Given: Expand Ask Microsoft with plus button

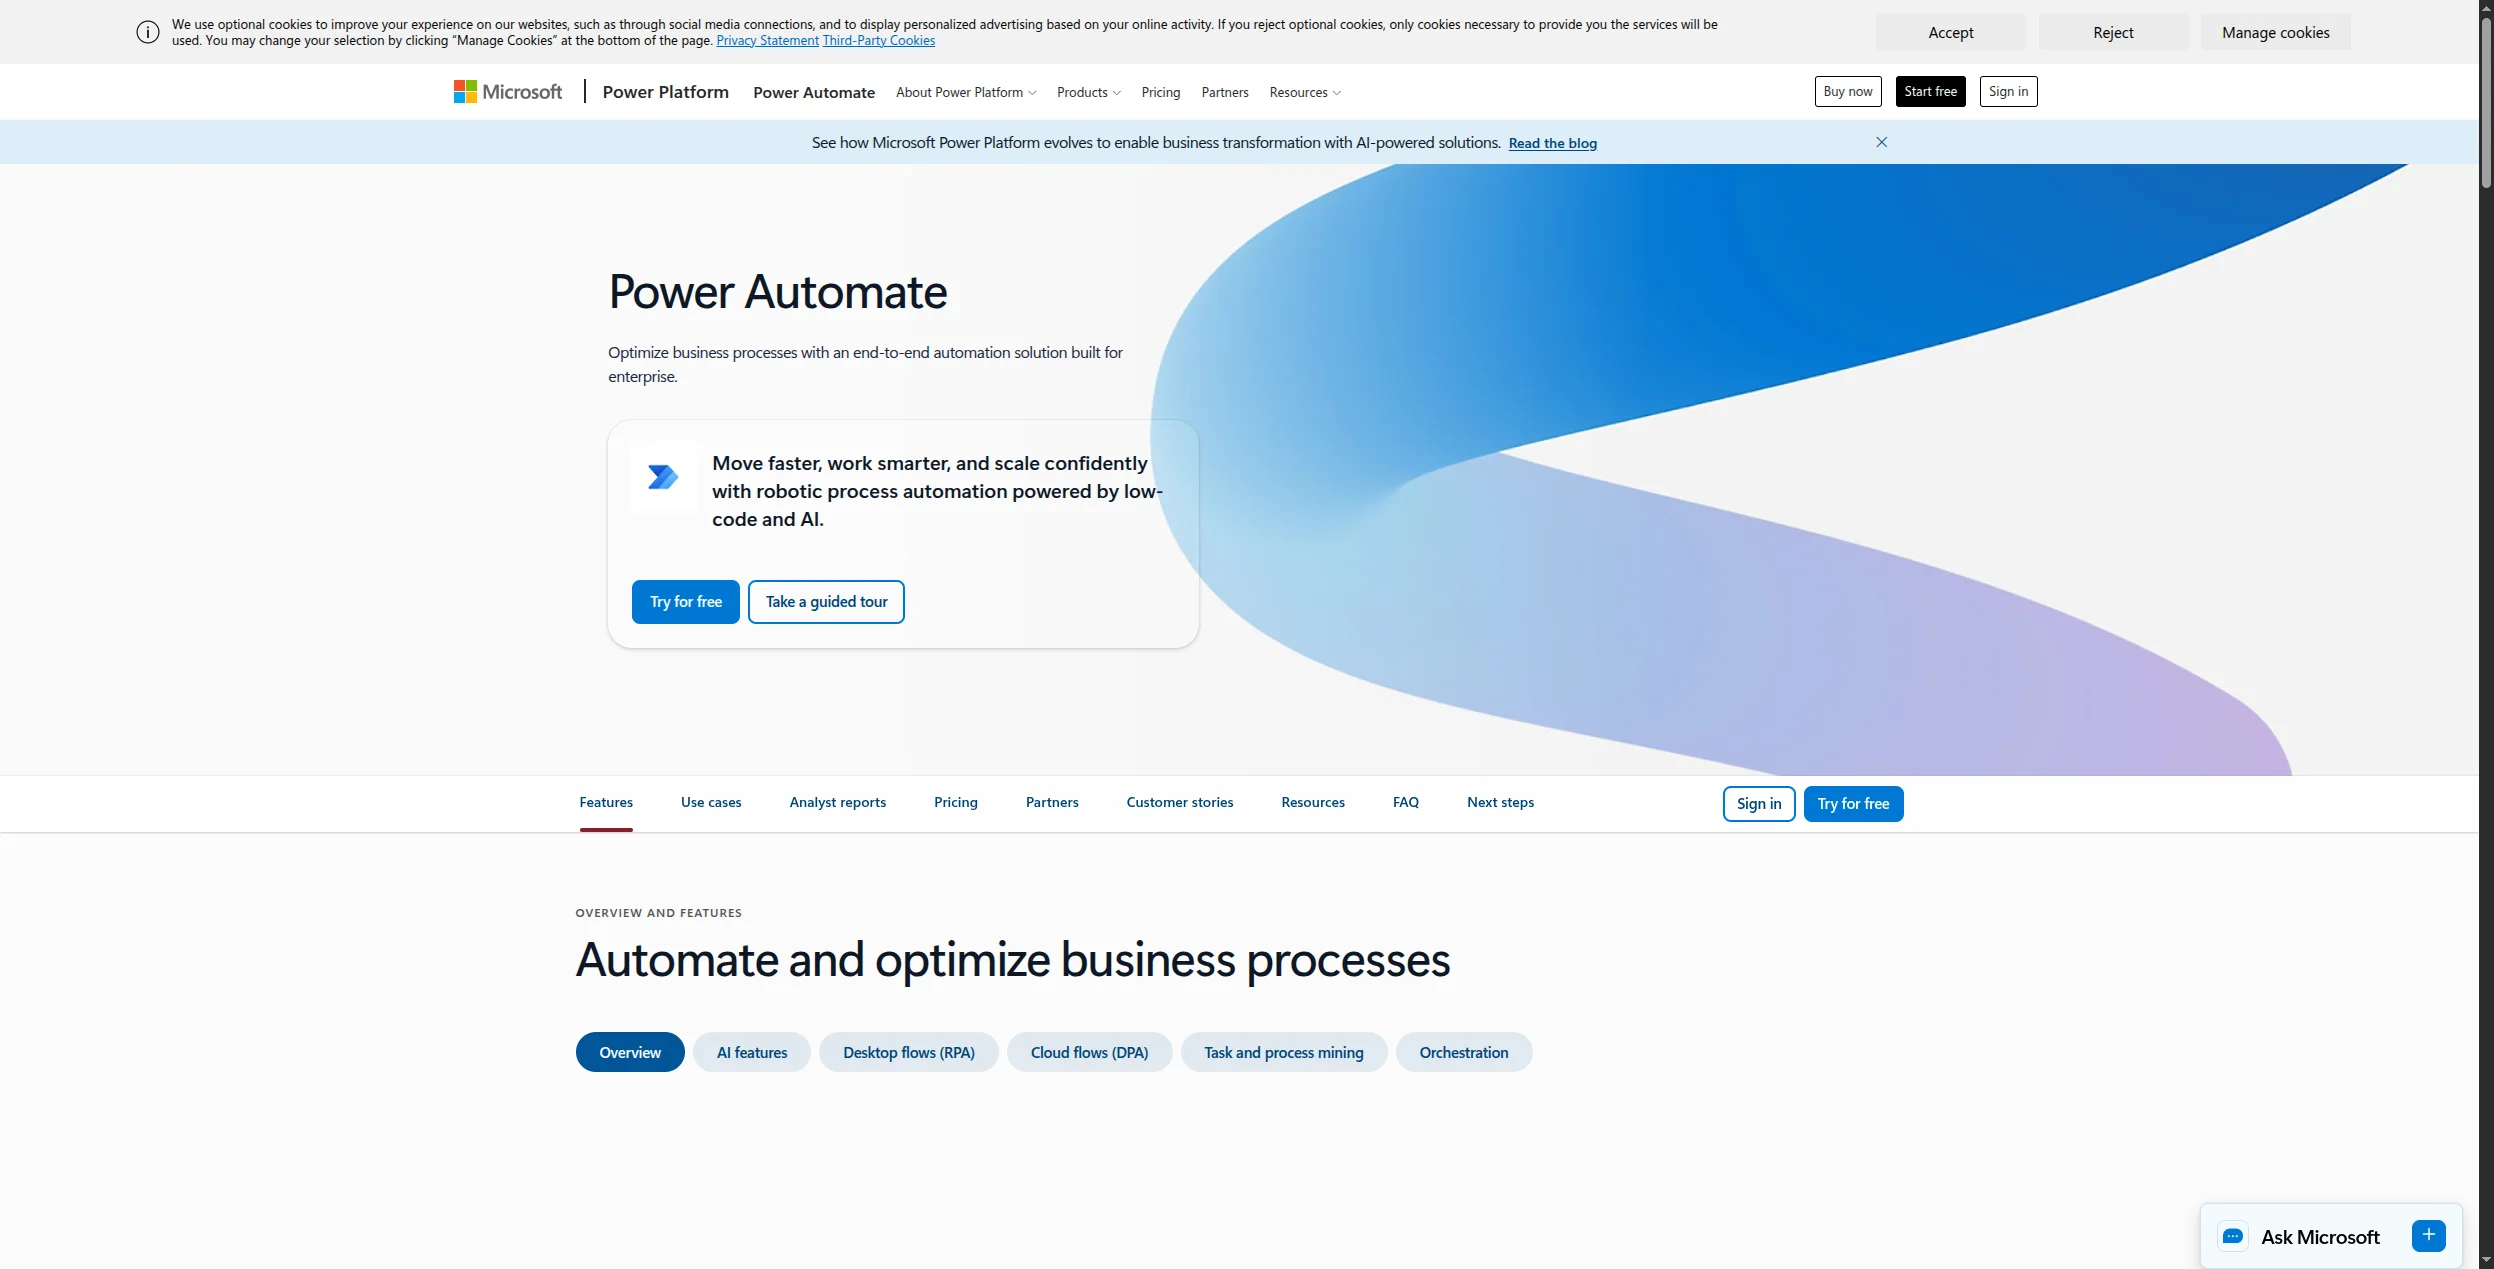Looking at the screenshot, I should coord(2429,1236).
